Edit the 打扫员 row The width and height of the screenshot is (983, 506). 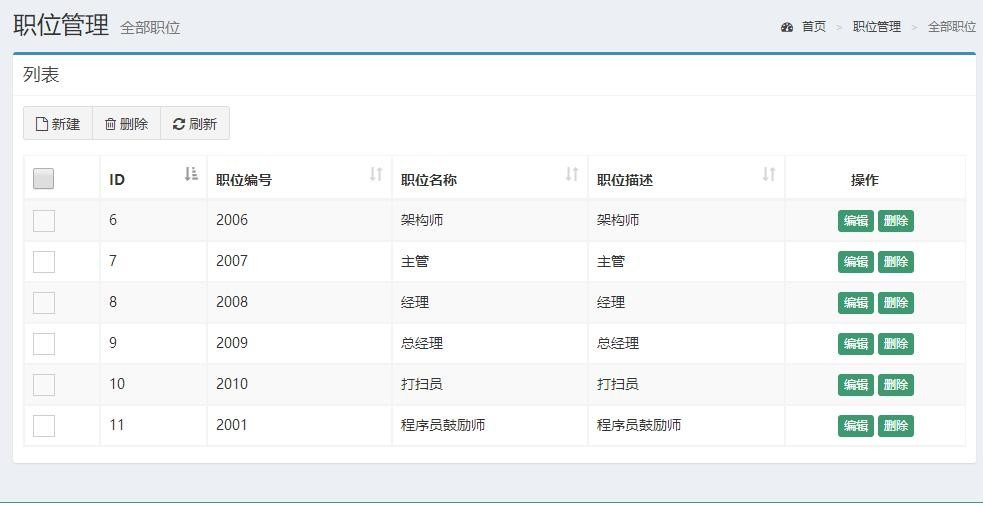856,385
